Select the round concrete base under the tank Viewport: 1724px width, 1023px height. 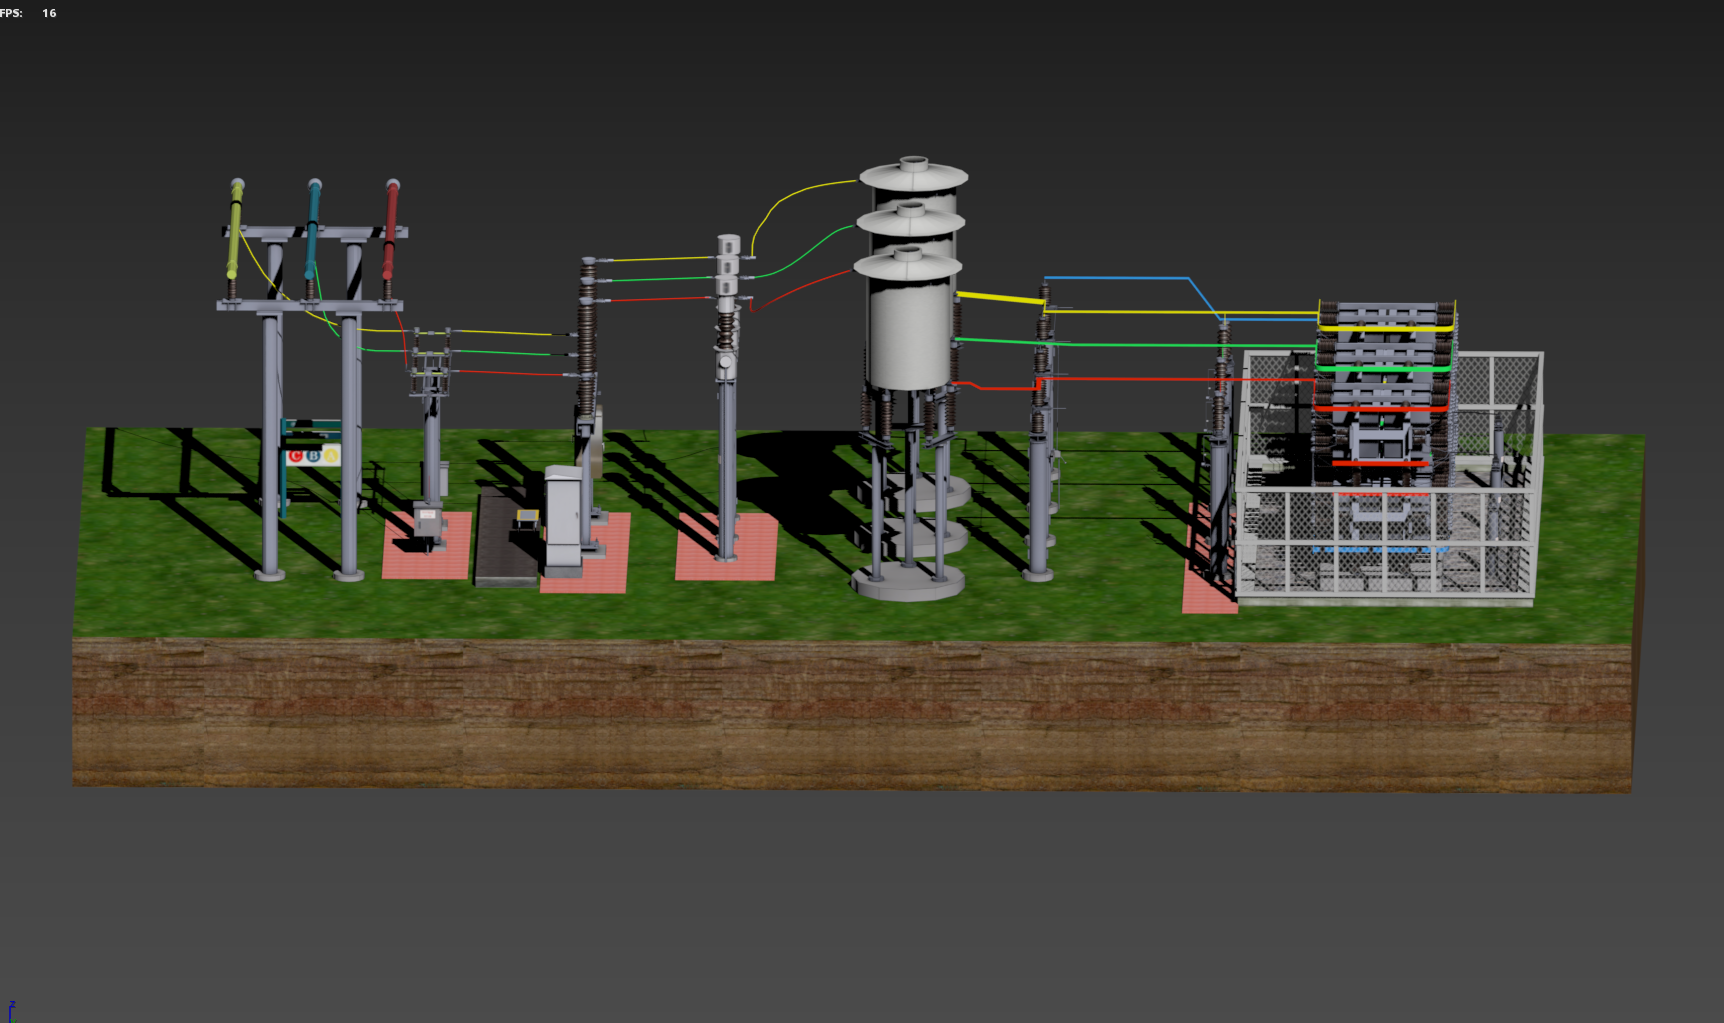coord(907,584)
